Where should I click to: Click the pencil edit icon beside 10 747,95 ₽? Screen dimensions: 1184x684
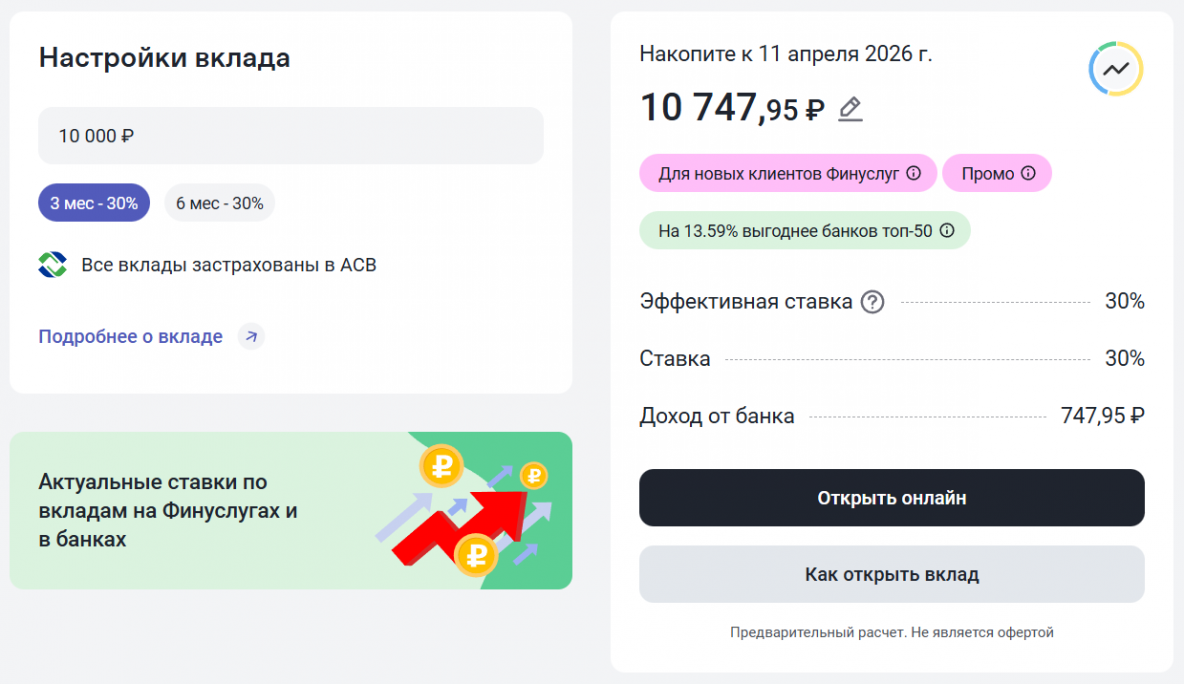850,108
